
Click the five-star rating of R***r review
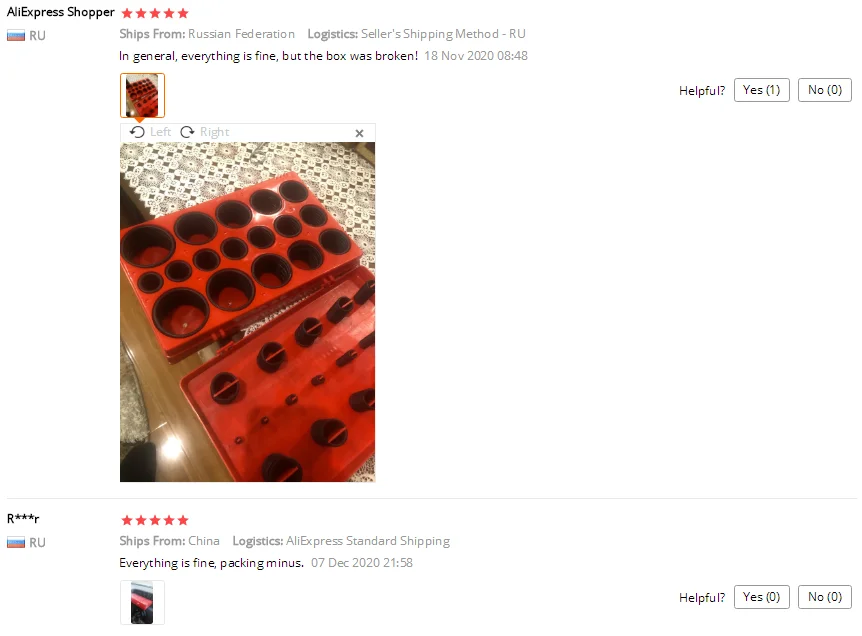click(x=155, y=520)
